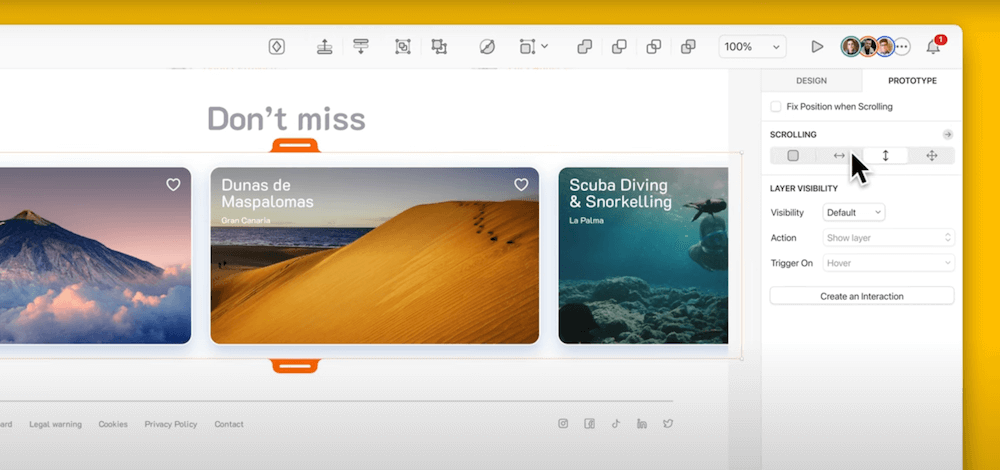Click the Mask tool icon in toolbar
Screen dimensions: 1000x470
click(x=487, y=47)
